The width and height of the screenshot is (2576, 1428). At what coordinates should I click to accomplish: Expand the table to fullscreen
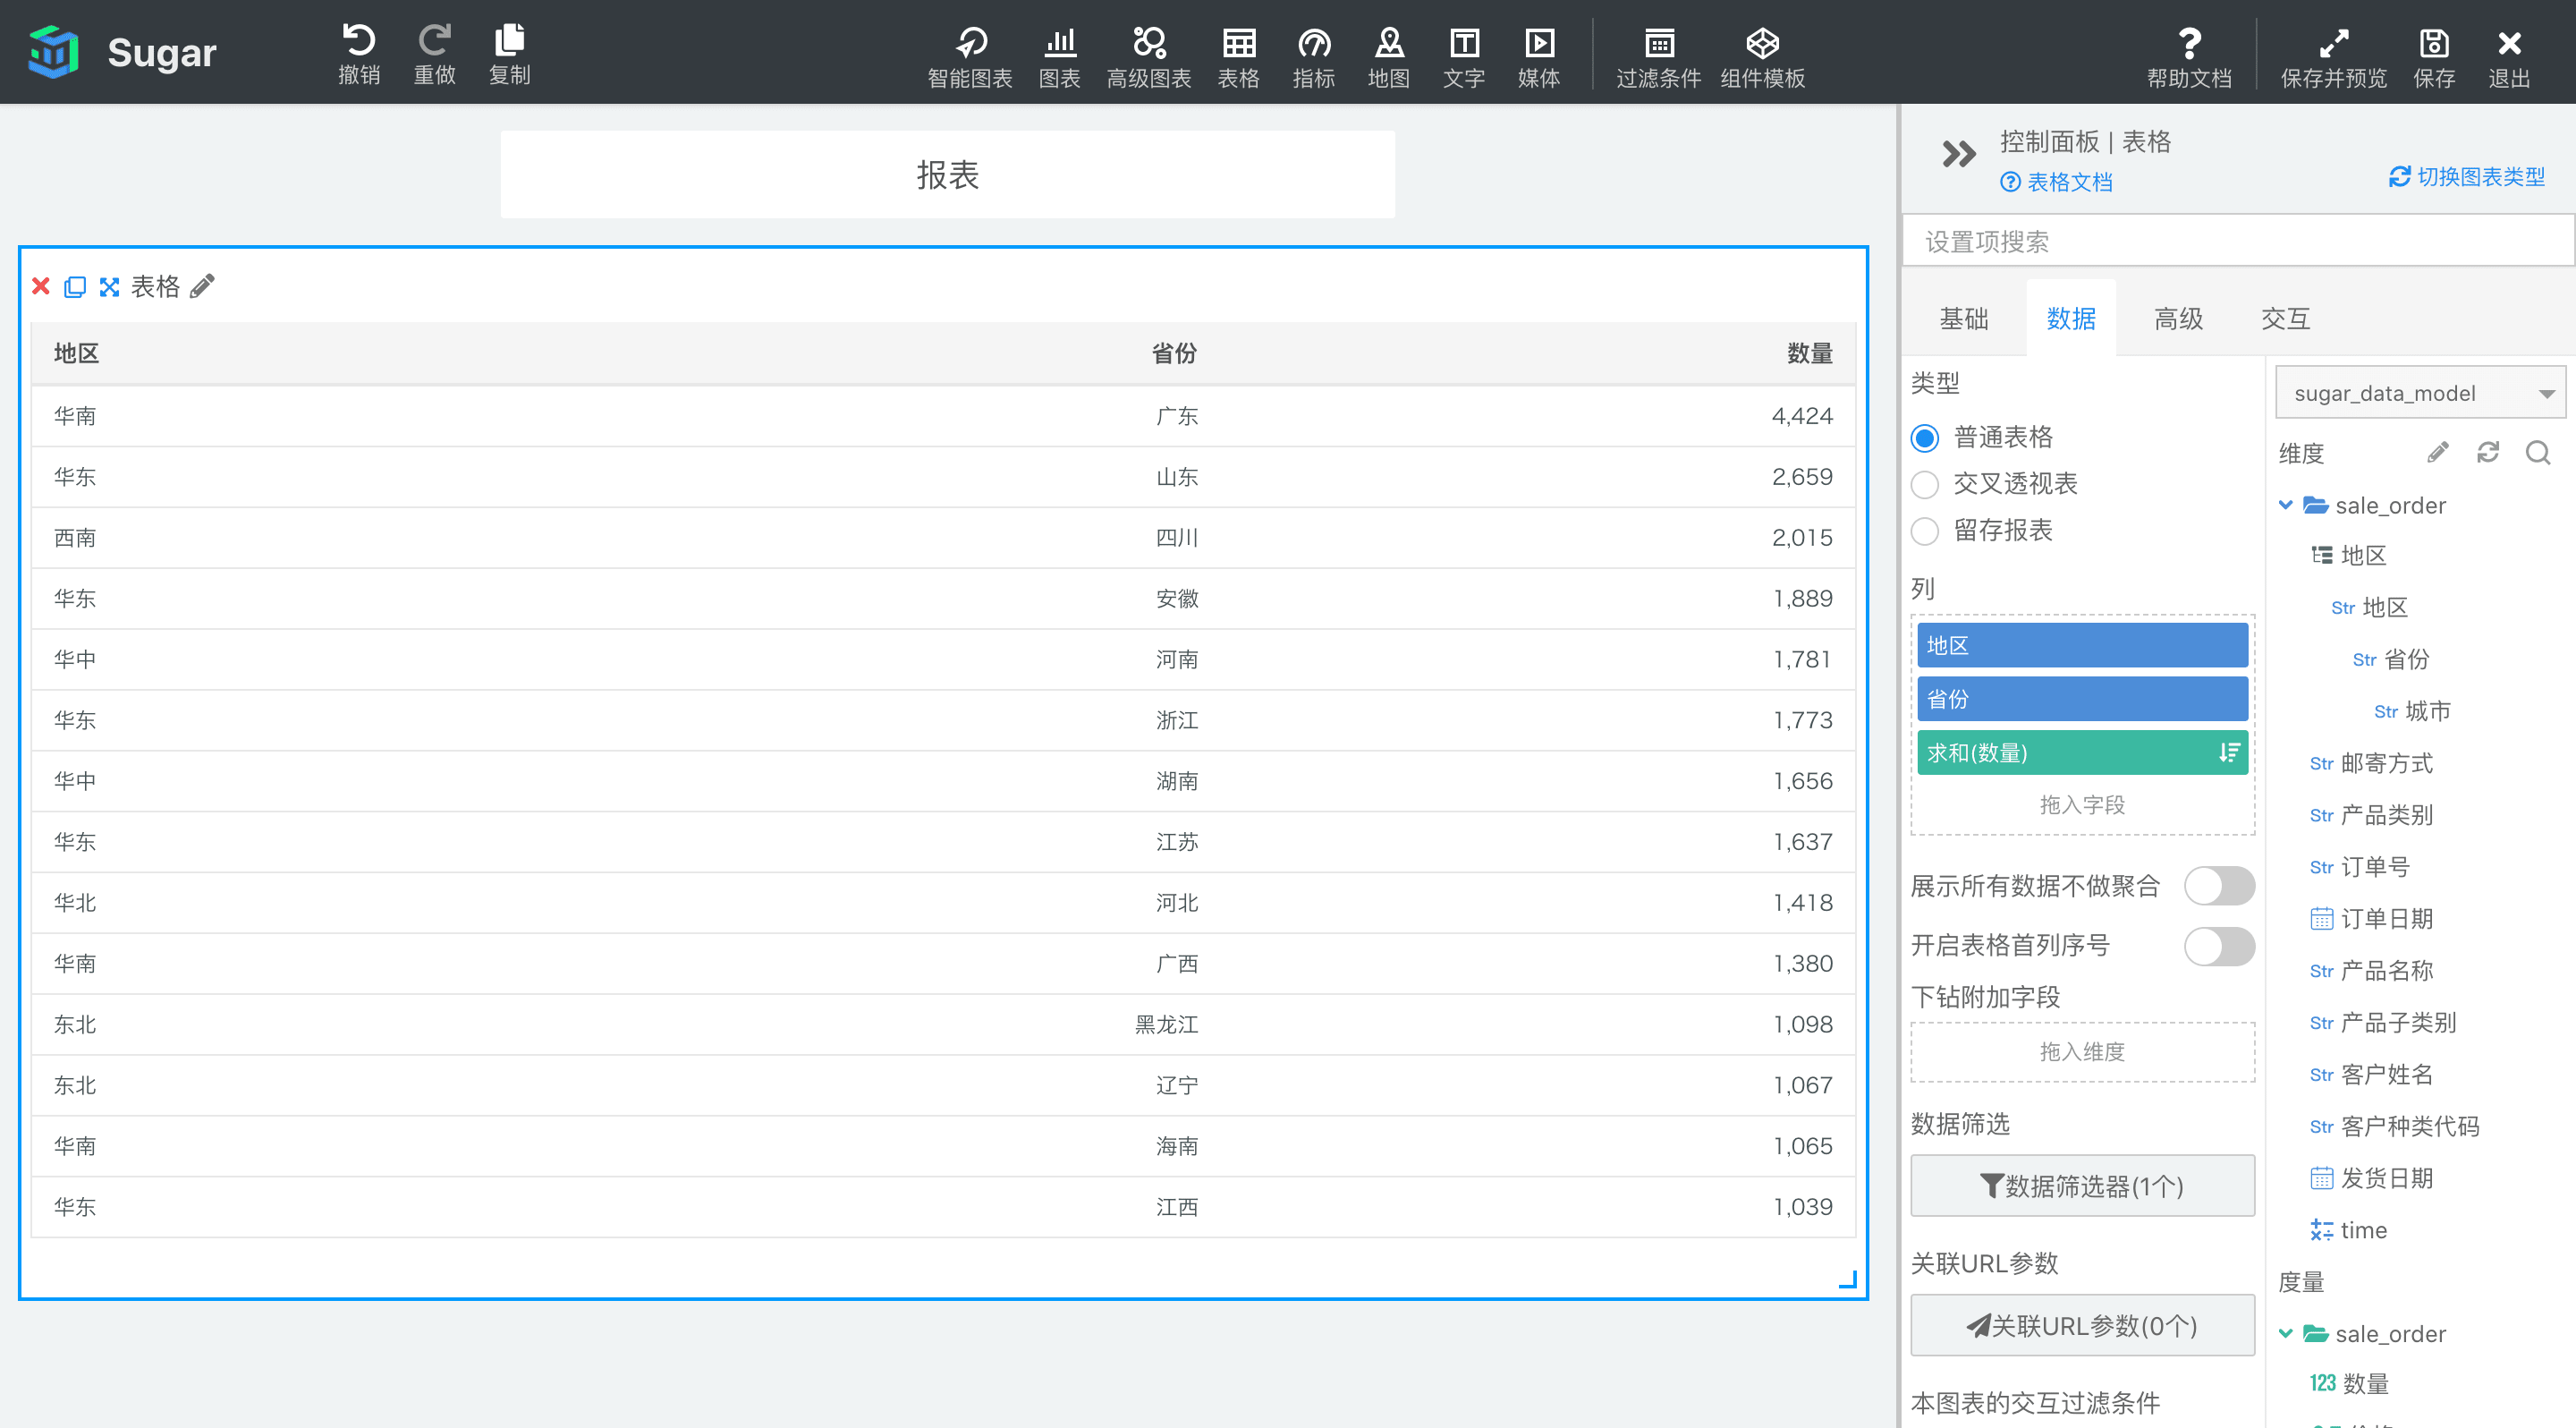click(109, 287)
